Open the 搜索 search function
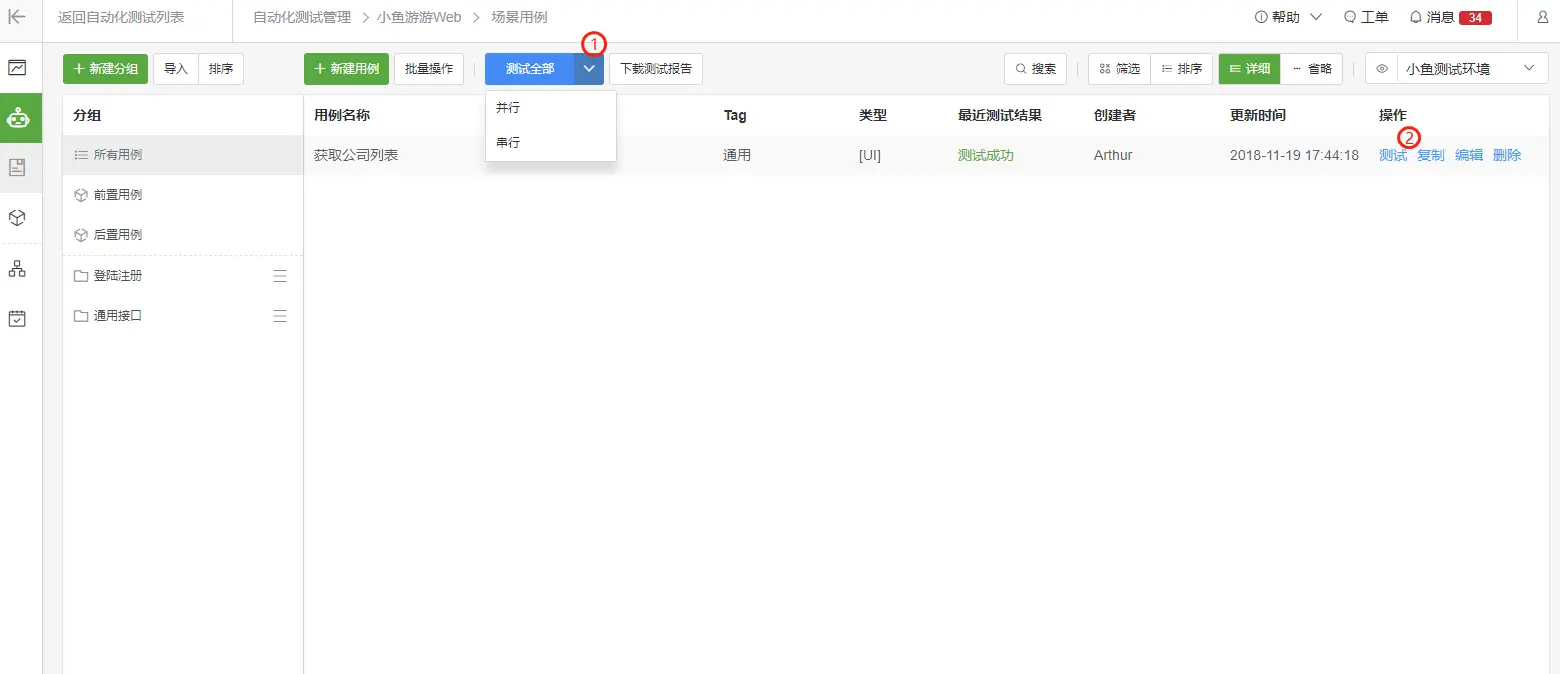 tap(1035, 68)
